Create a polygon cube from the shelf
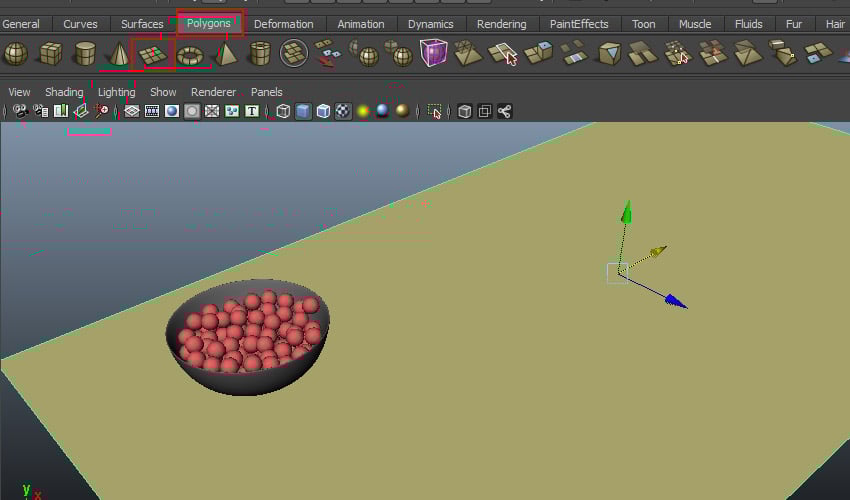850x500 pixels. click(50, 54)
